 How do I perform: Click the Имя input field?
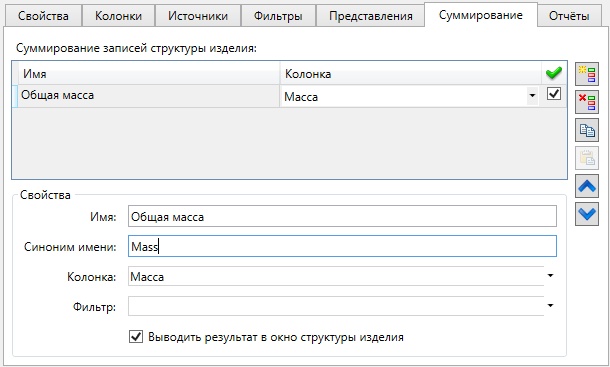click(342, 216)
